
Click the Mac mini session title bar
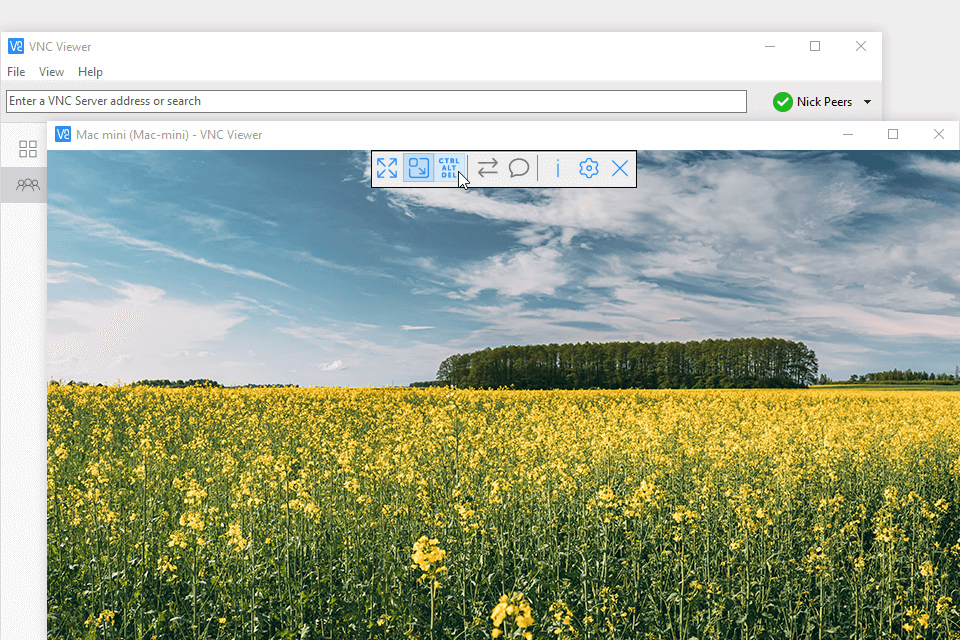pyautogui.click(x=200, y=134)
